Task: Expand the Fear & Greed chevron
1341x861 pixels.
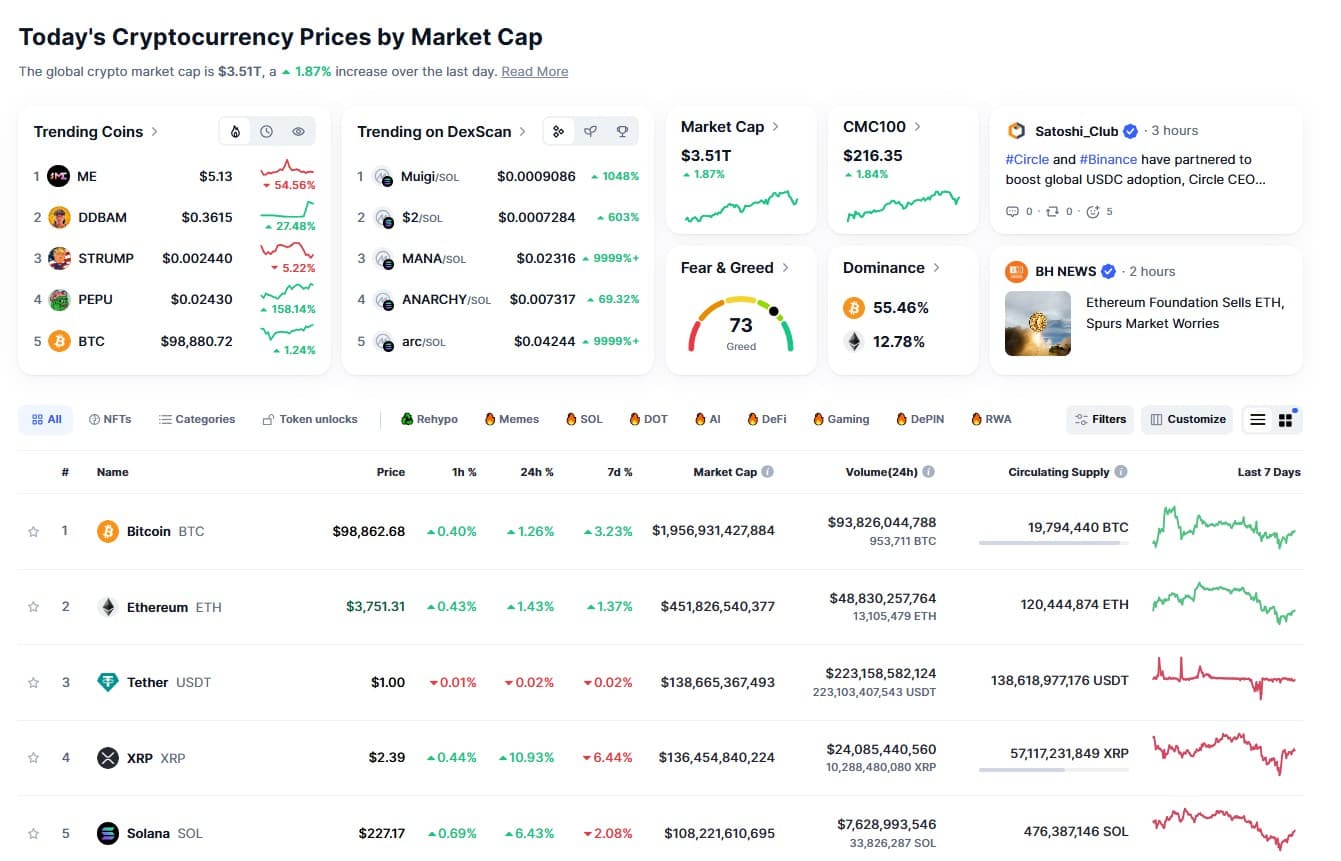Action: pos(785,268)
